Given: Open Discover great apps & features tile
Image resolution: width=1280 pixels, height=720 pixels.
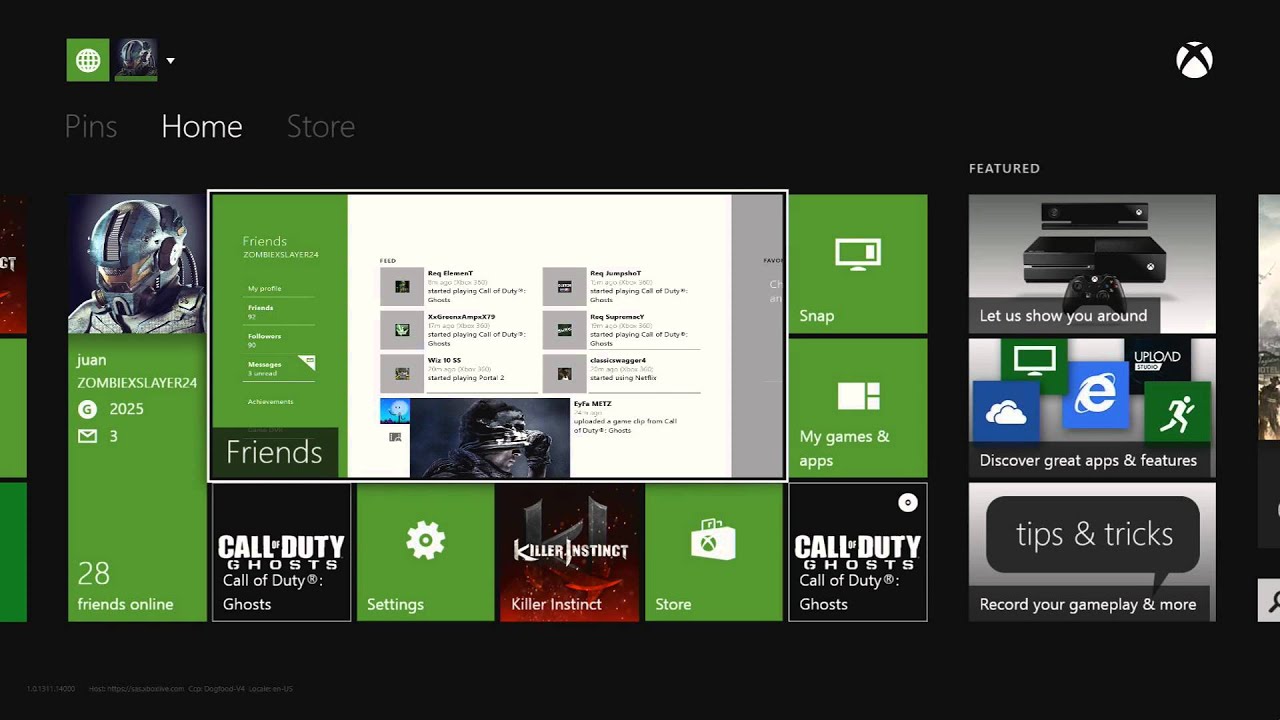Looking at the screenshot, I should [x=1092, y=408].
